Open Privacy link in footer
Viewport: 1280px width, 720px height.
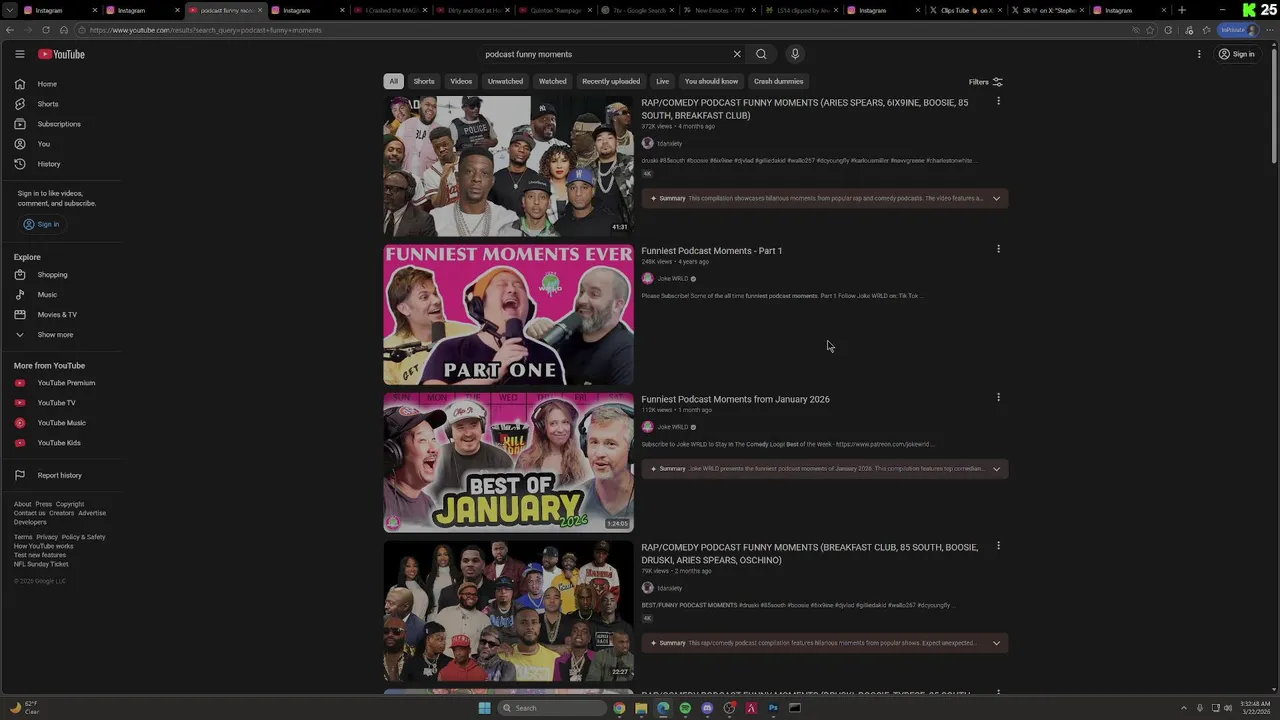(x=47, y=537)
